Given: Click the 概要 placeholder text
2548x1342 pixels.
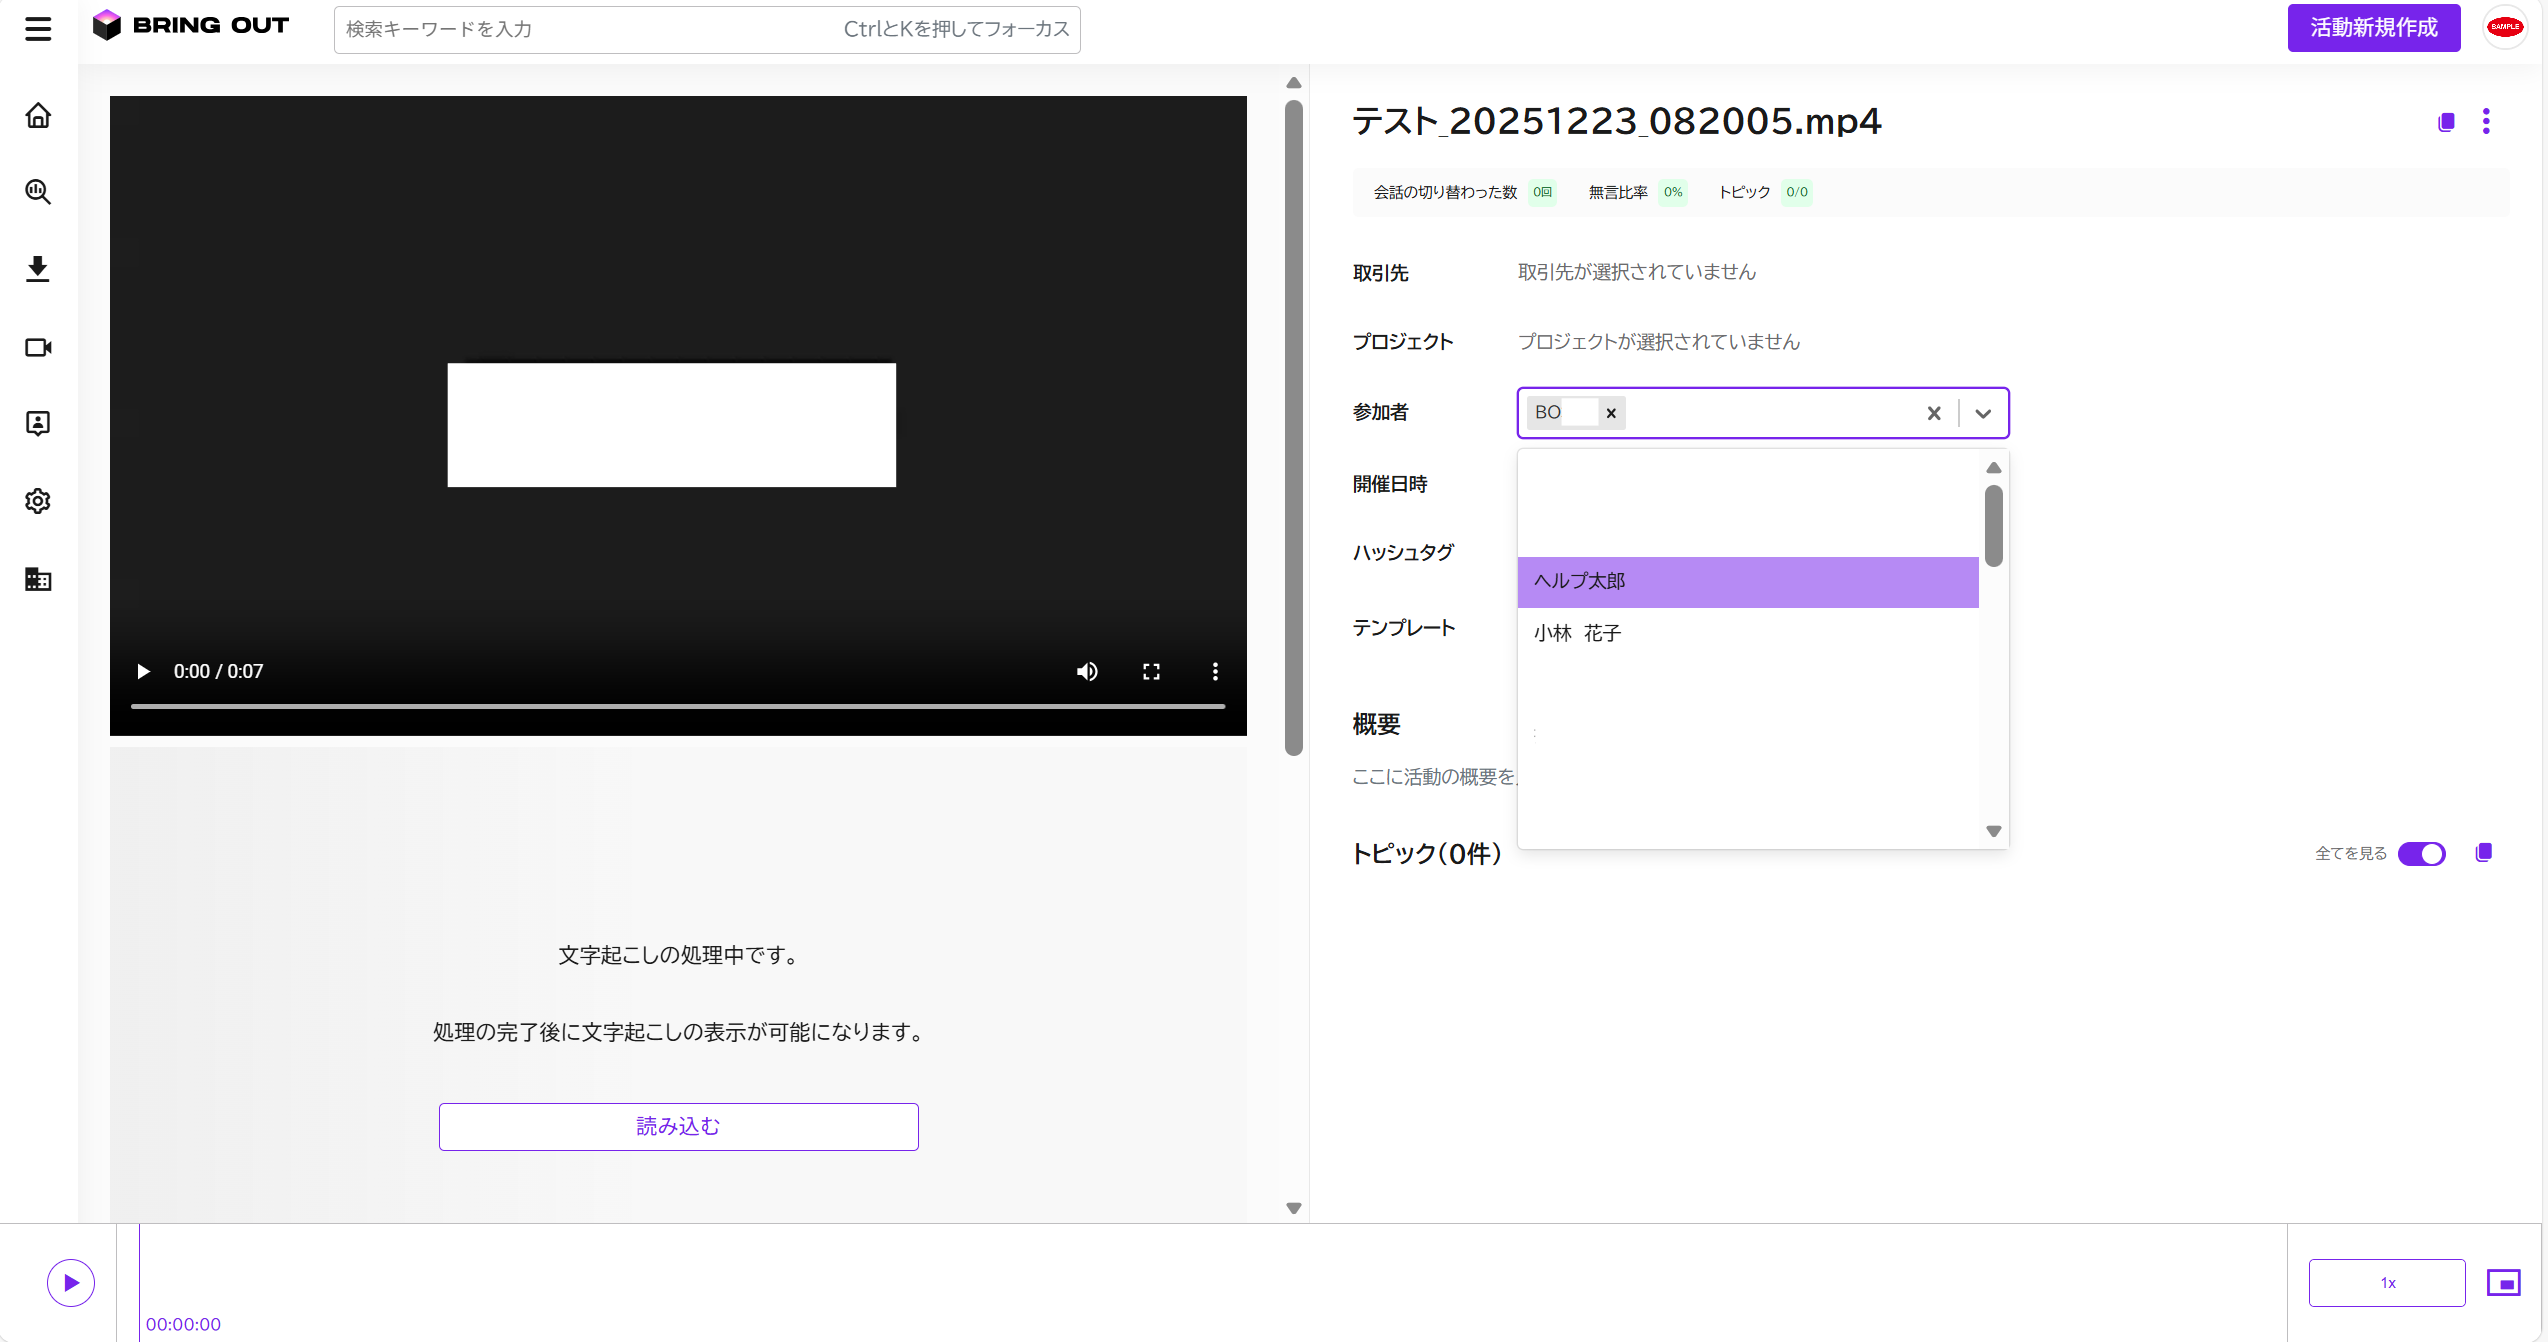Looking at the screenshot, I should coord(1434,777).
